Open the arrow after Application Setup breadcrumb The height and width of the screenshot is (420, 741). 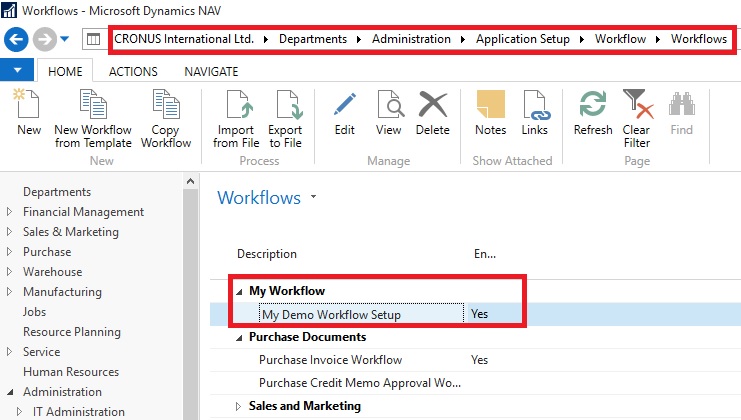click(582, 39)
